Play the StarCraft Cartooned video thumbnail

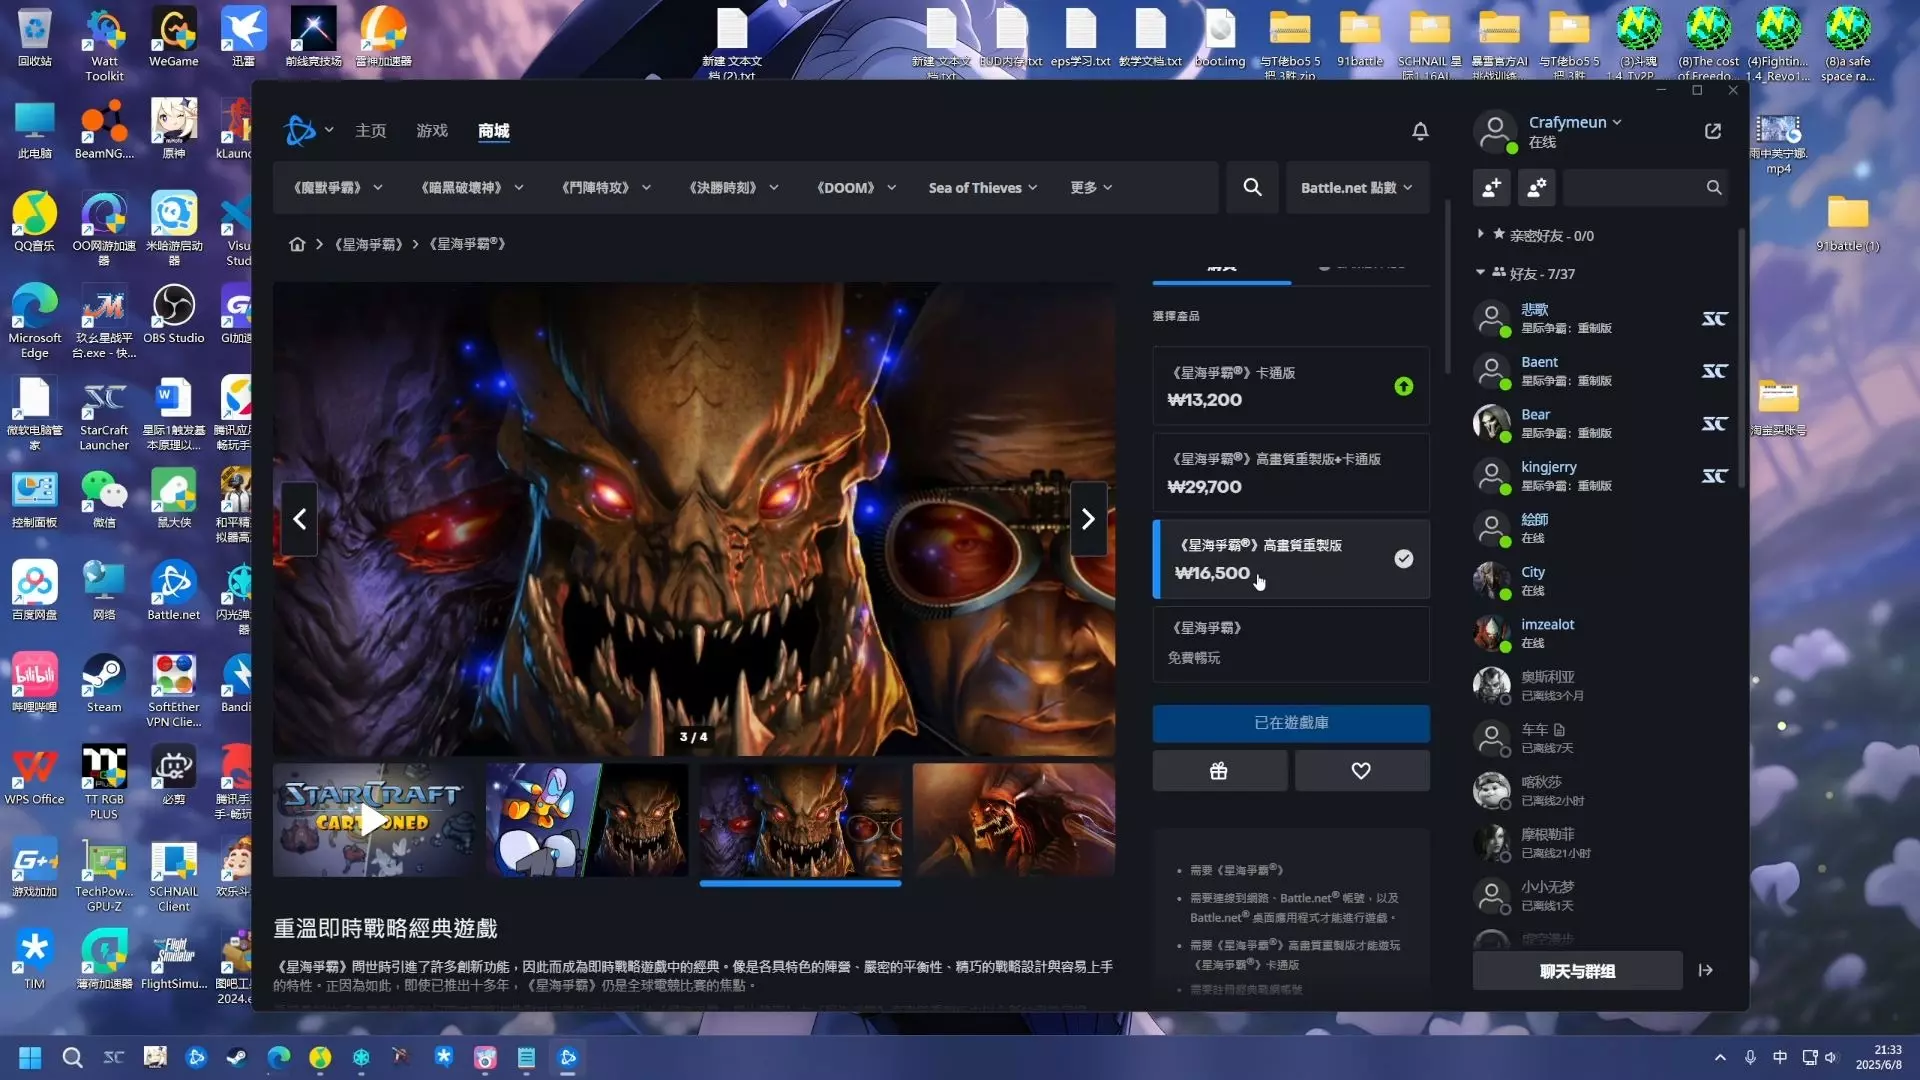coord(373,821)
